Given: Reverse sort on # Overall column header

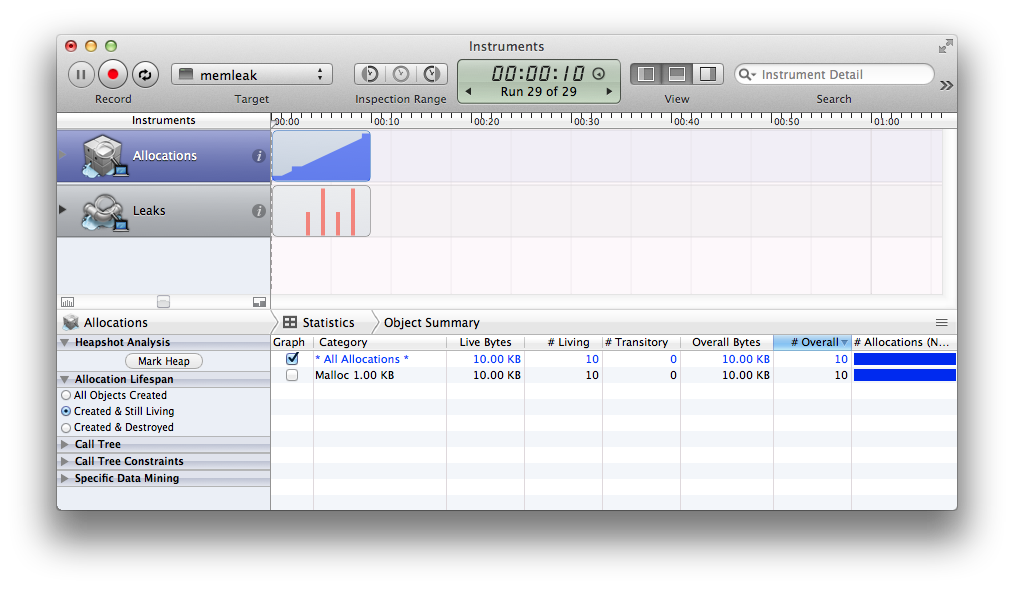Looking at the screenshot, I should pyautogui.click(x=812, y=342).
